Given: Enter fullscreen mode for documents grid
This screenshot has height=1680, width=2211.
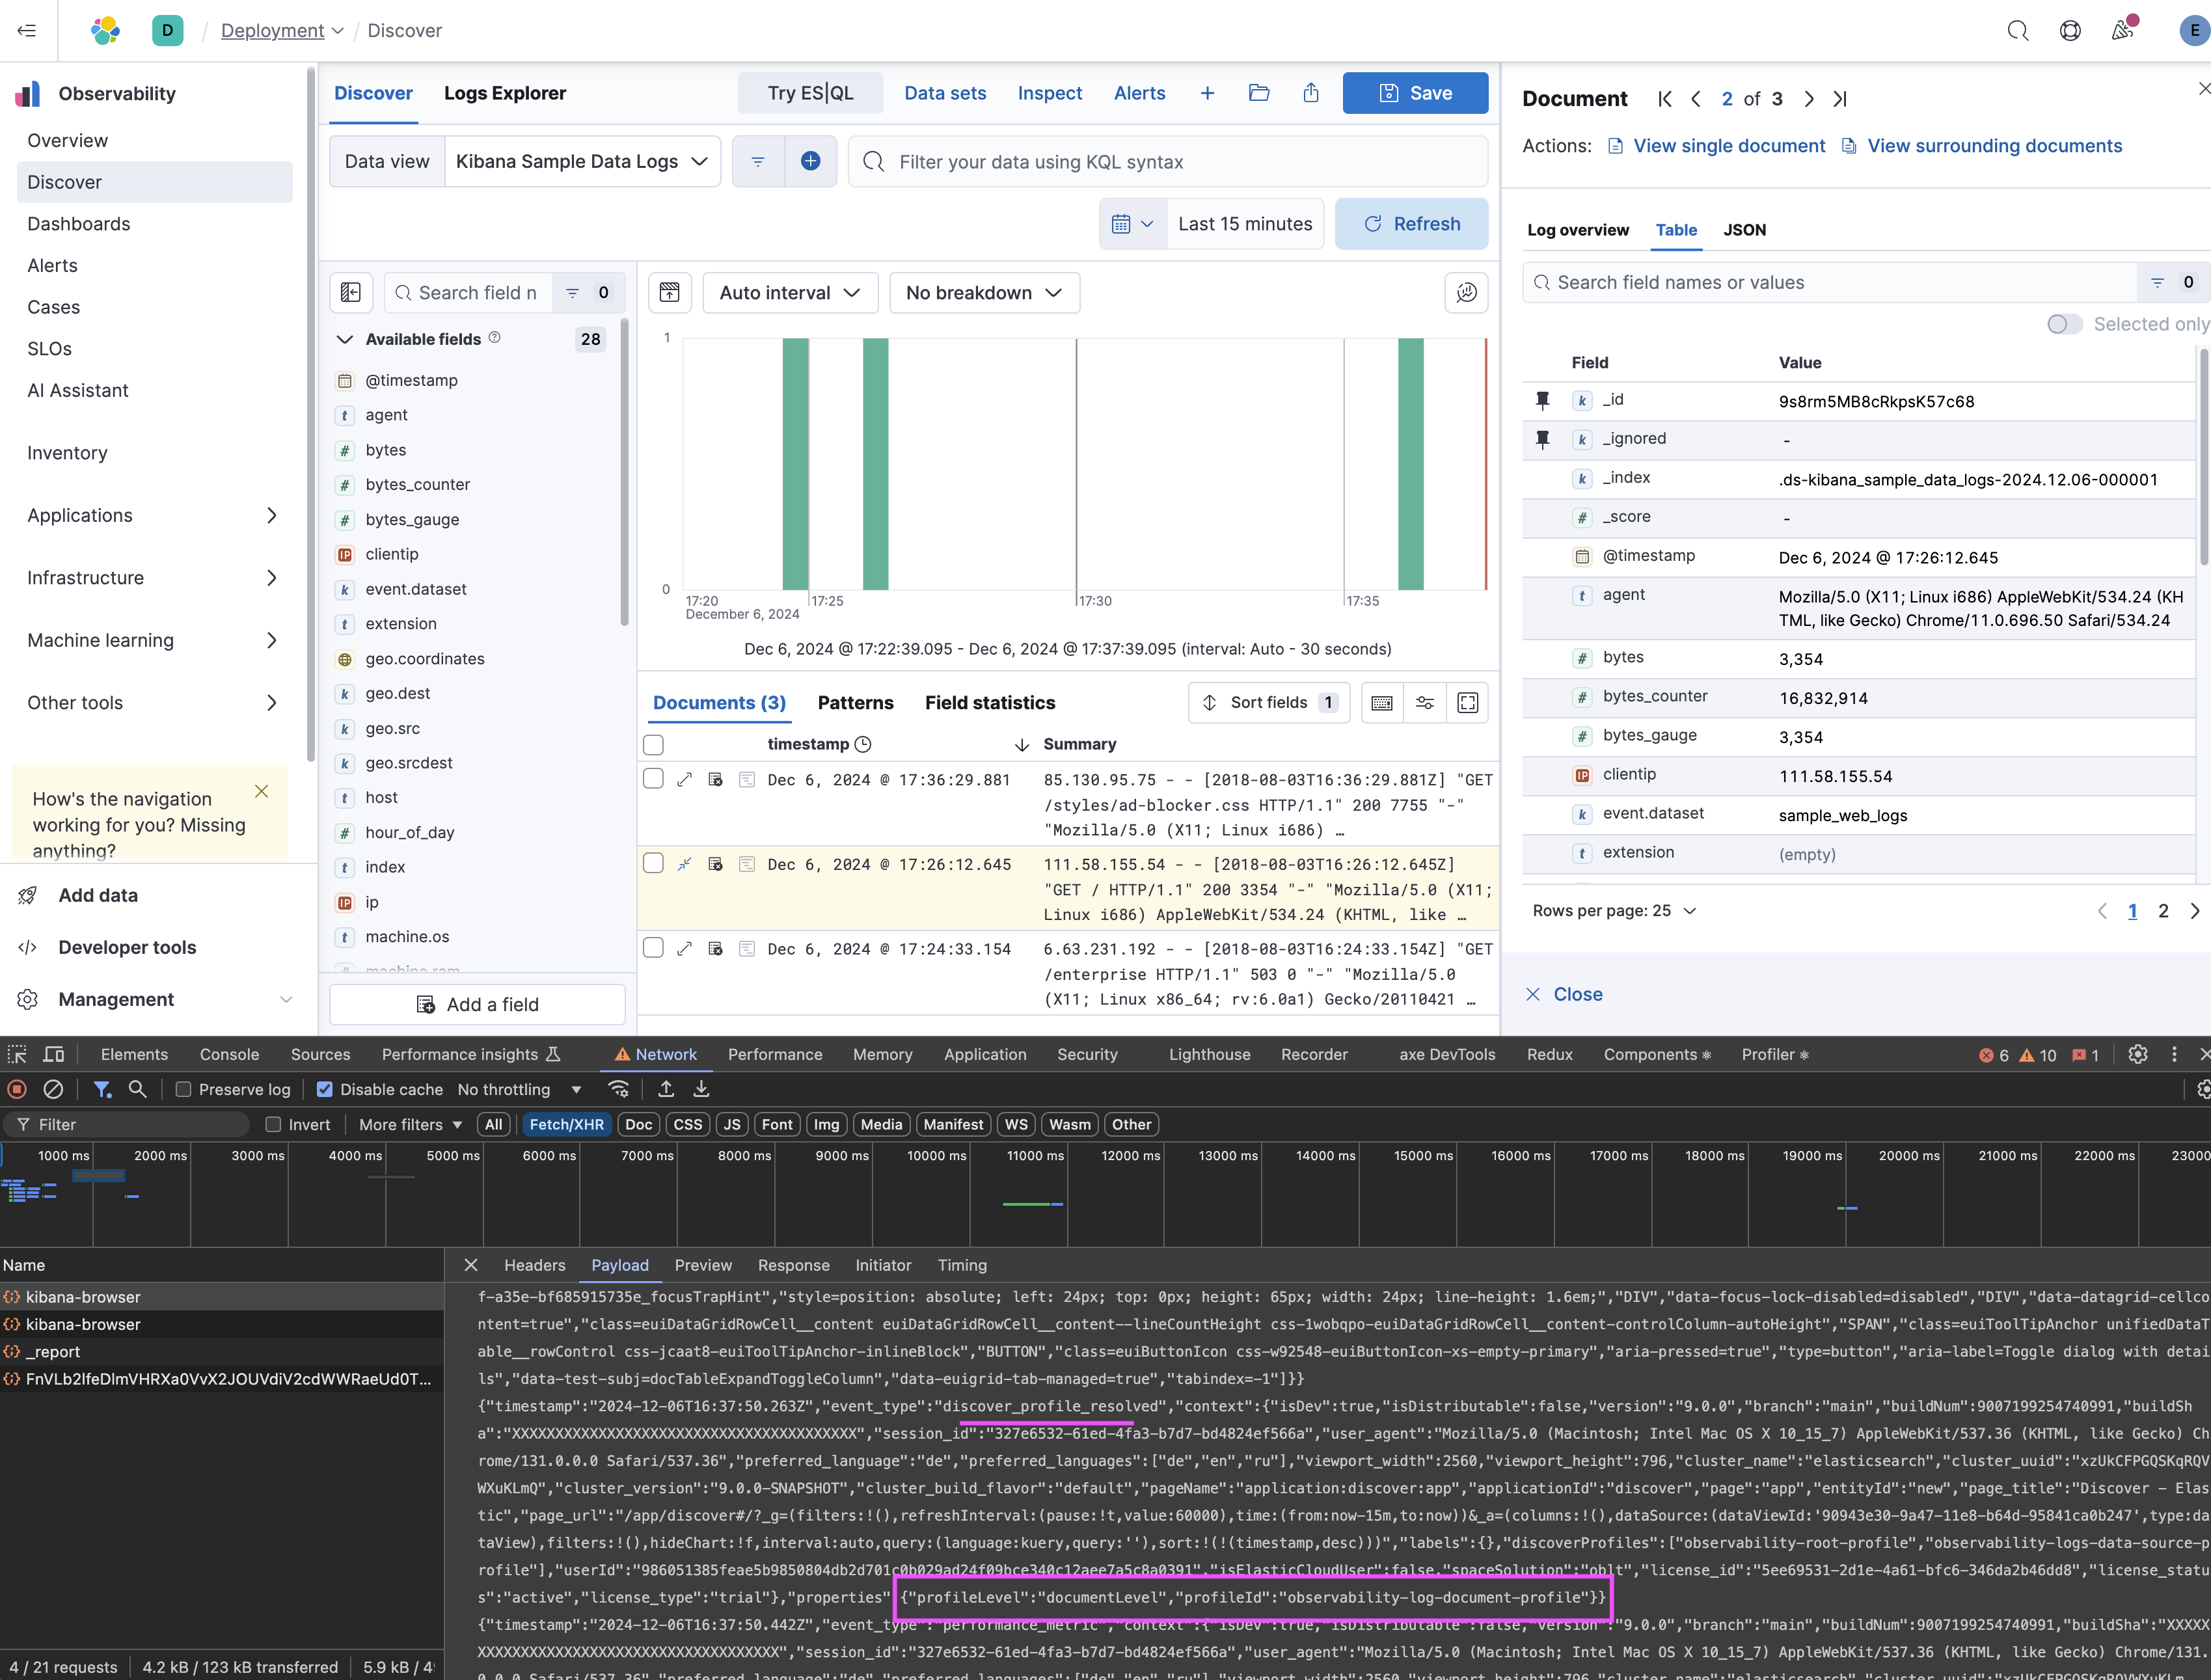Looking at the screenshot, I should (x=1468, y=703).
